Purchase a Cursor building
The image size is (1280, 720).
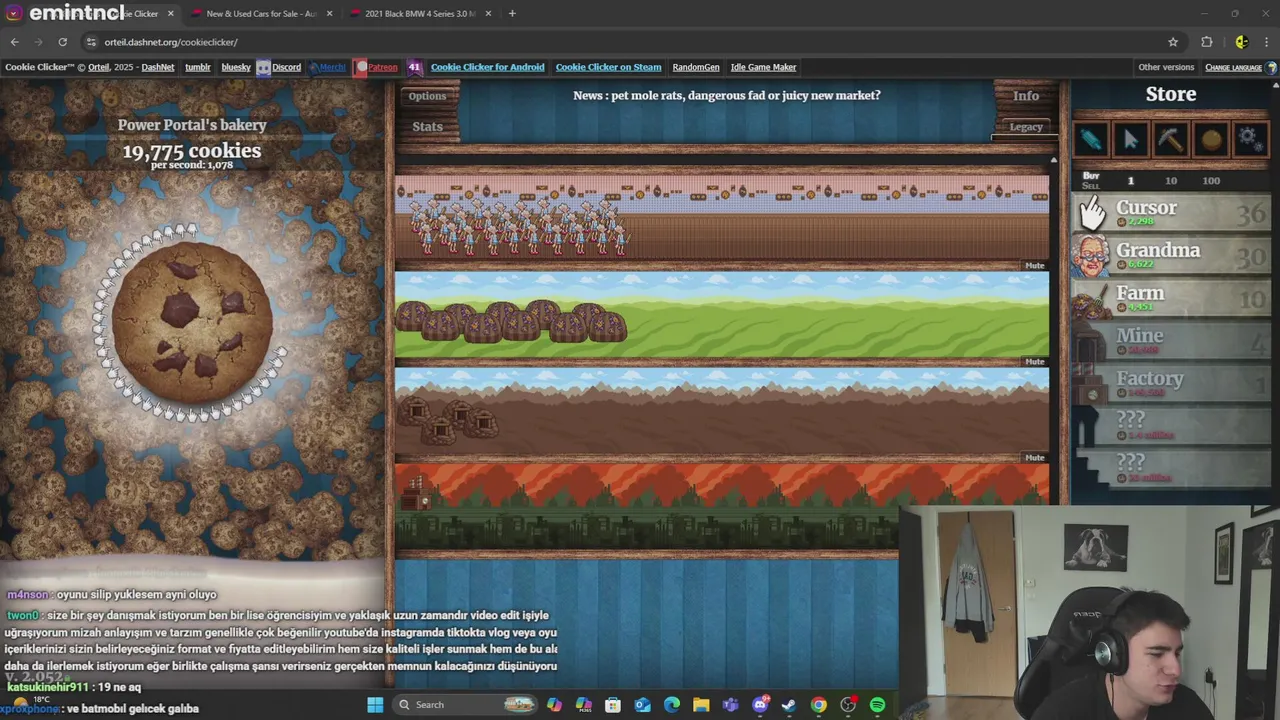(x=1171, y=213)
